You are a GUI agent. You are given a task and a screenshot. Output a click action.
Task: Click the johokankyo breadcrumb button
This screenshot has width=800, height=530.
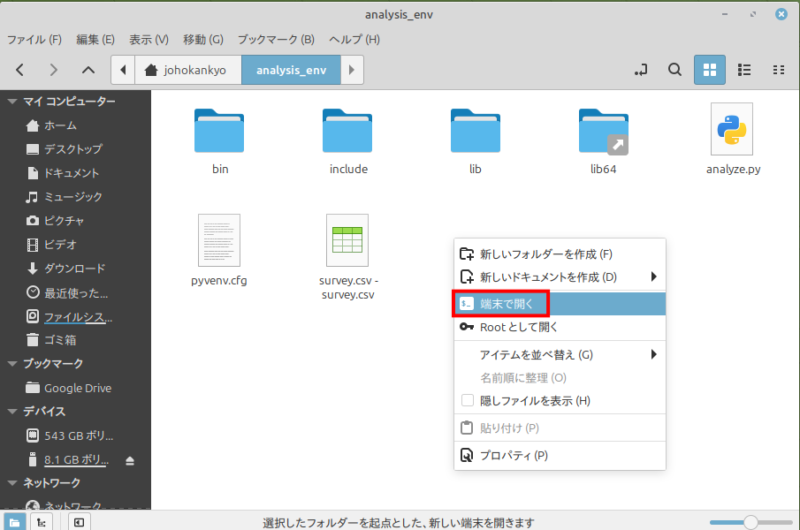point(189,70)
